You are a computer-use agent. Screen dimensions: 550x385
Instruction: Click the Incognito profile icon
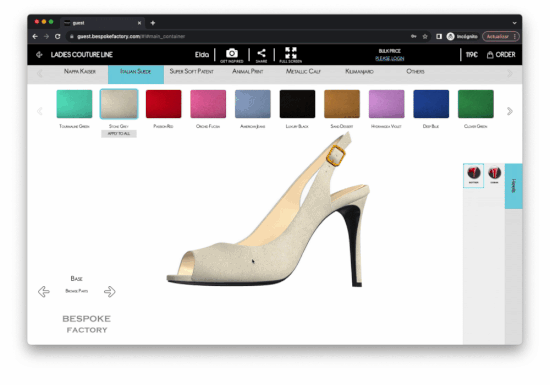[x=451, y=36]
